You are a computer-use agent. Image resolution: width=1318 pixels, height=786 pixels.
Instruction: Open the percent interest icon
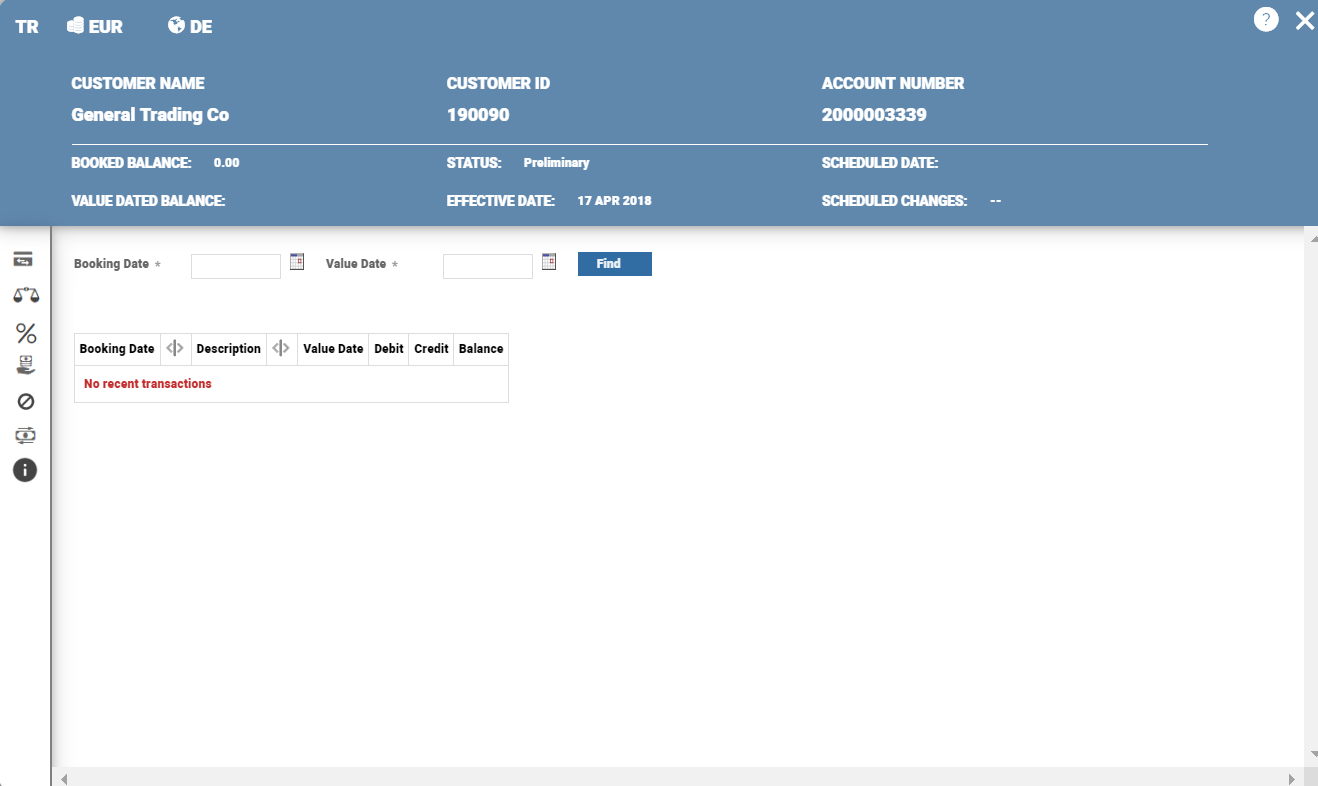click(25, 333)
